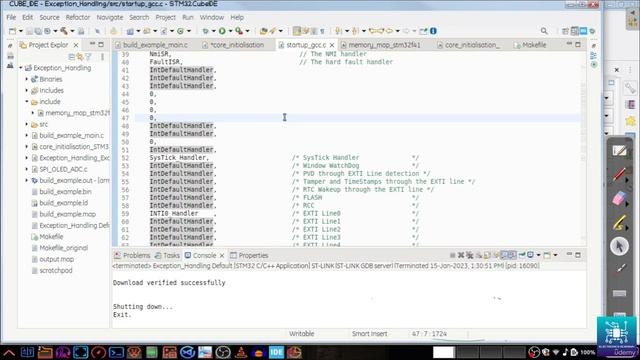This screenshot has height=360, width=640.
Task: Open the Debug dropdown arrow
Action: [213, 31]
